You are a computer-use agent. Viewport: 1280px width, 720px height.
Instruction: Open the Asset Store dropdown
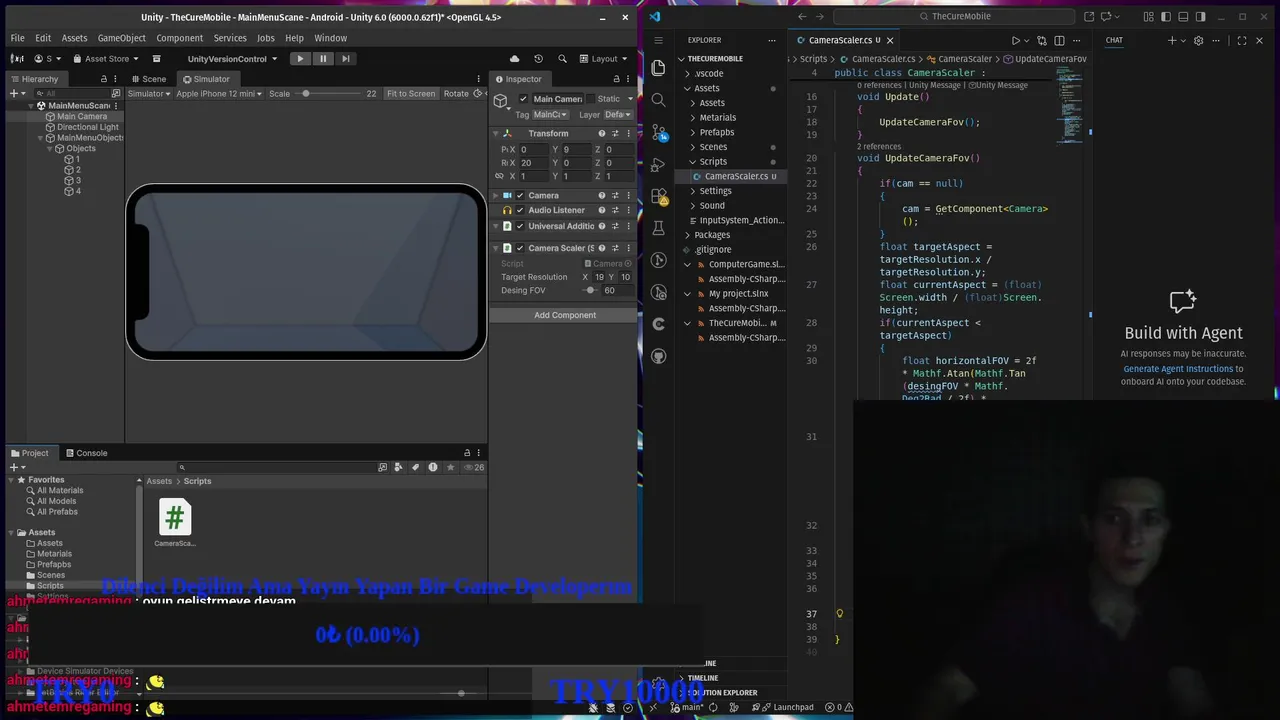[106, 59]
